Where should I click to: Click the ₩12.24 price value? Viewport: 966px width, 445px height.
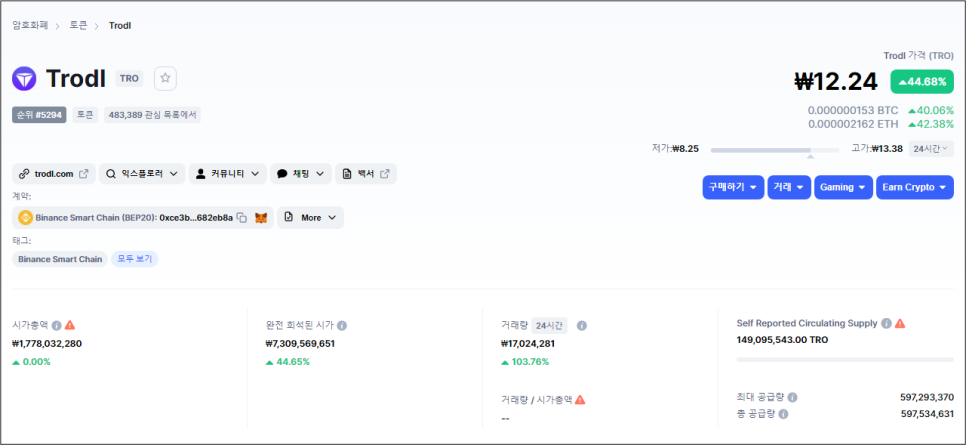(x=835, y=81)
